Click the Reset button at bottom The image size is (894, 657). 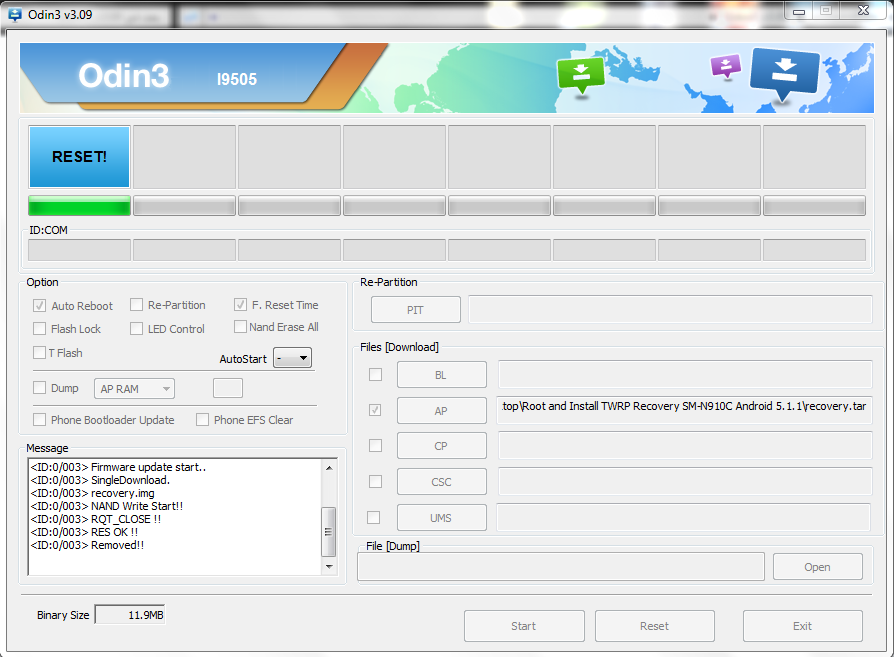[655, 626]
